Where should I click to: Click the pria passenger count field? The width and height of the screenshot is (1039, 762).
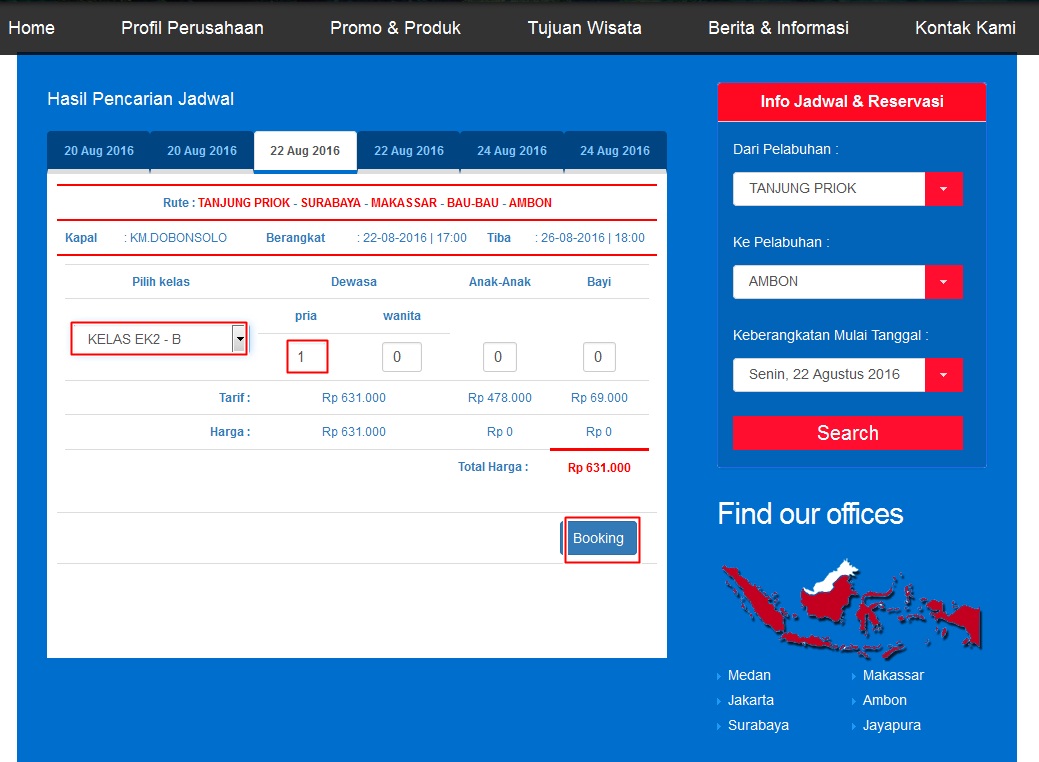pos(306,357)
